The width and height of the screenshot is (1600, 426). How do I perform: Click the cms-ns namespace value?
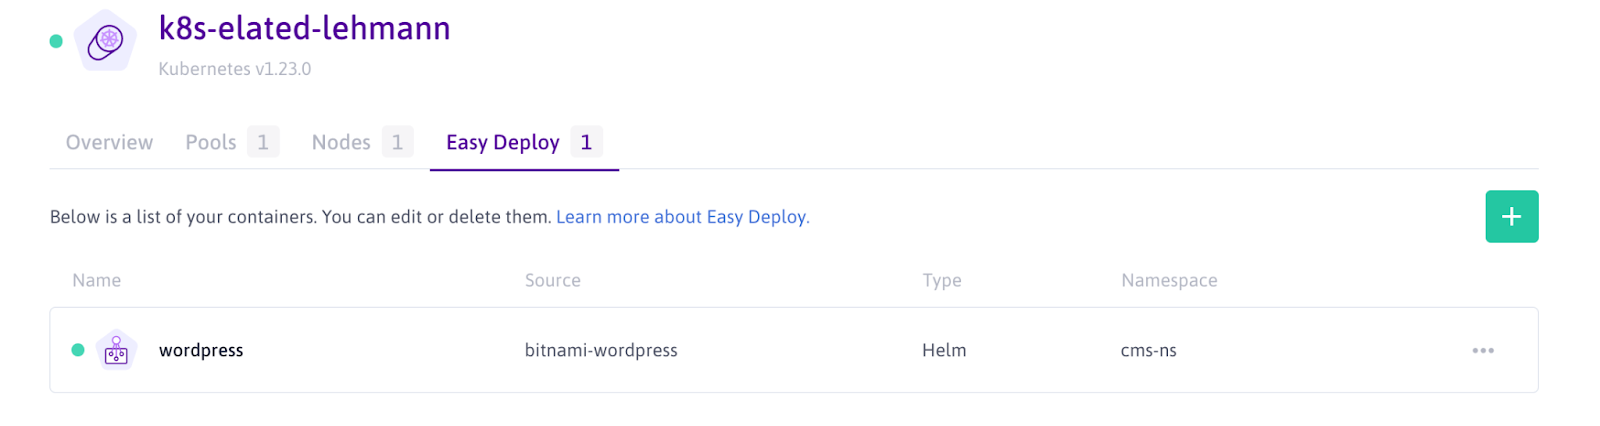[x=1148, y=350]
